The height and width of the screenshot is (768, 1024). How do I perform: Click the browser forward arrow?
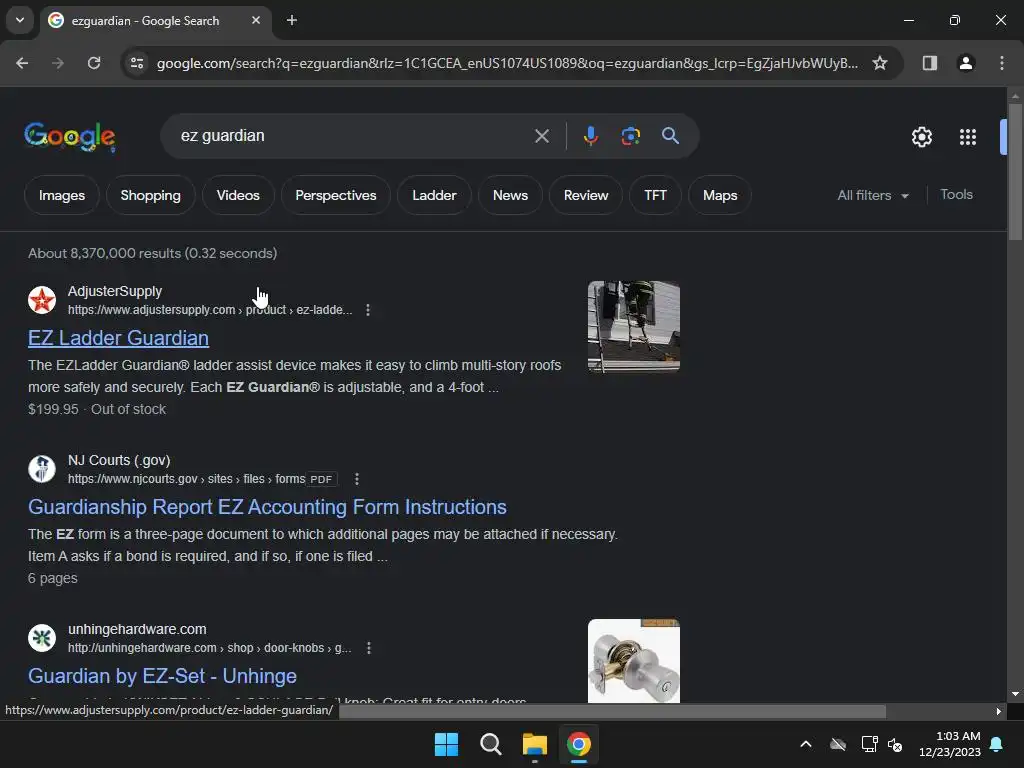[x=58, y=63]
